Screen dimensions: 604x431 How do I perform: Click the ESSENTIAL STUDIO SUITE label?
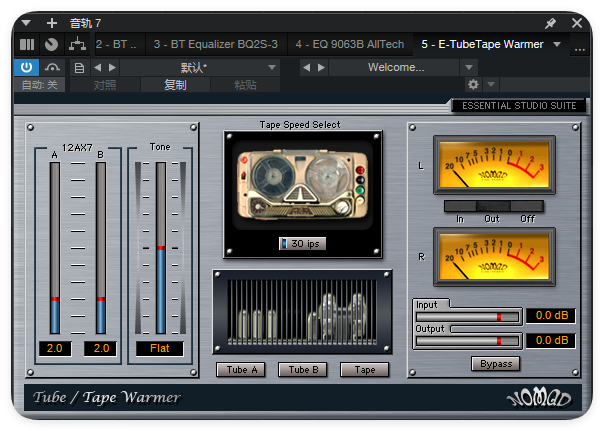tap(519, 106)
